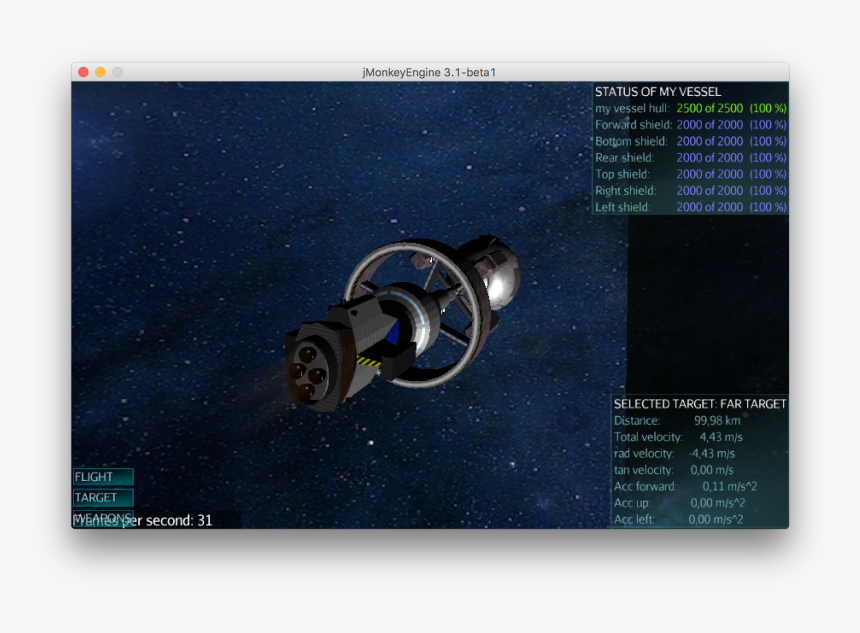The width and height of the screenshot is (860, 633).
Task: Click the 'my vessel hull: 2500 of 2500' row
Action: tap(691, 108)
